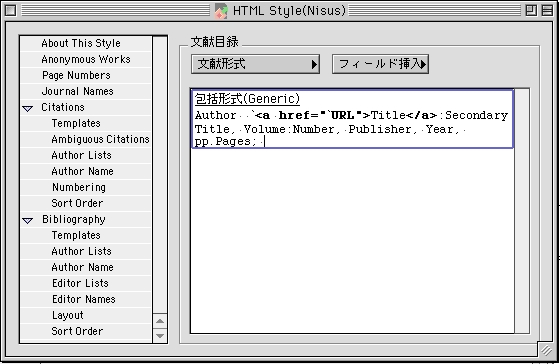The height and width of the screenshot is (364, 560).
Task: Click the template pane vertical scrollbar
Action: point(522,211)
